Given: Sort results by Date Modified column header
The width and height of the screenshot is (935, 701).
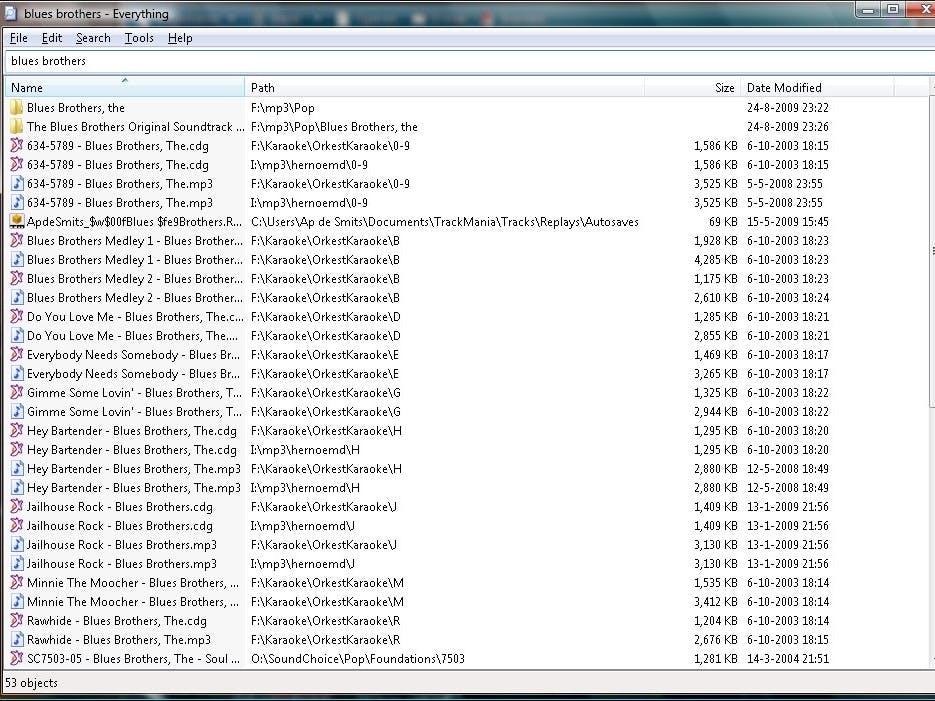Looking at the screenshot, I should point(818,87).
